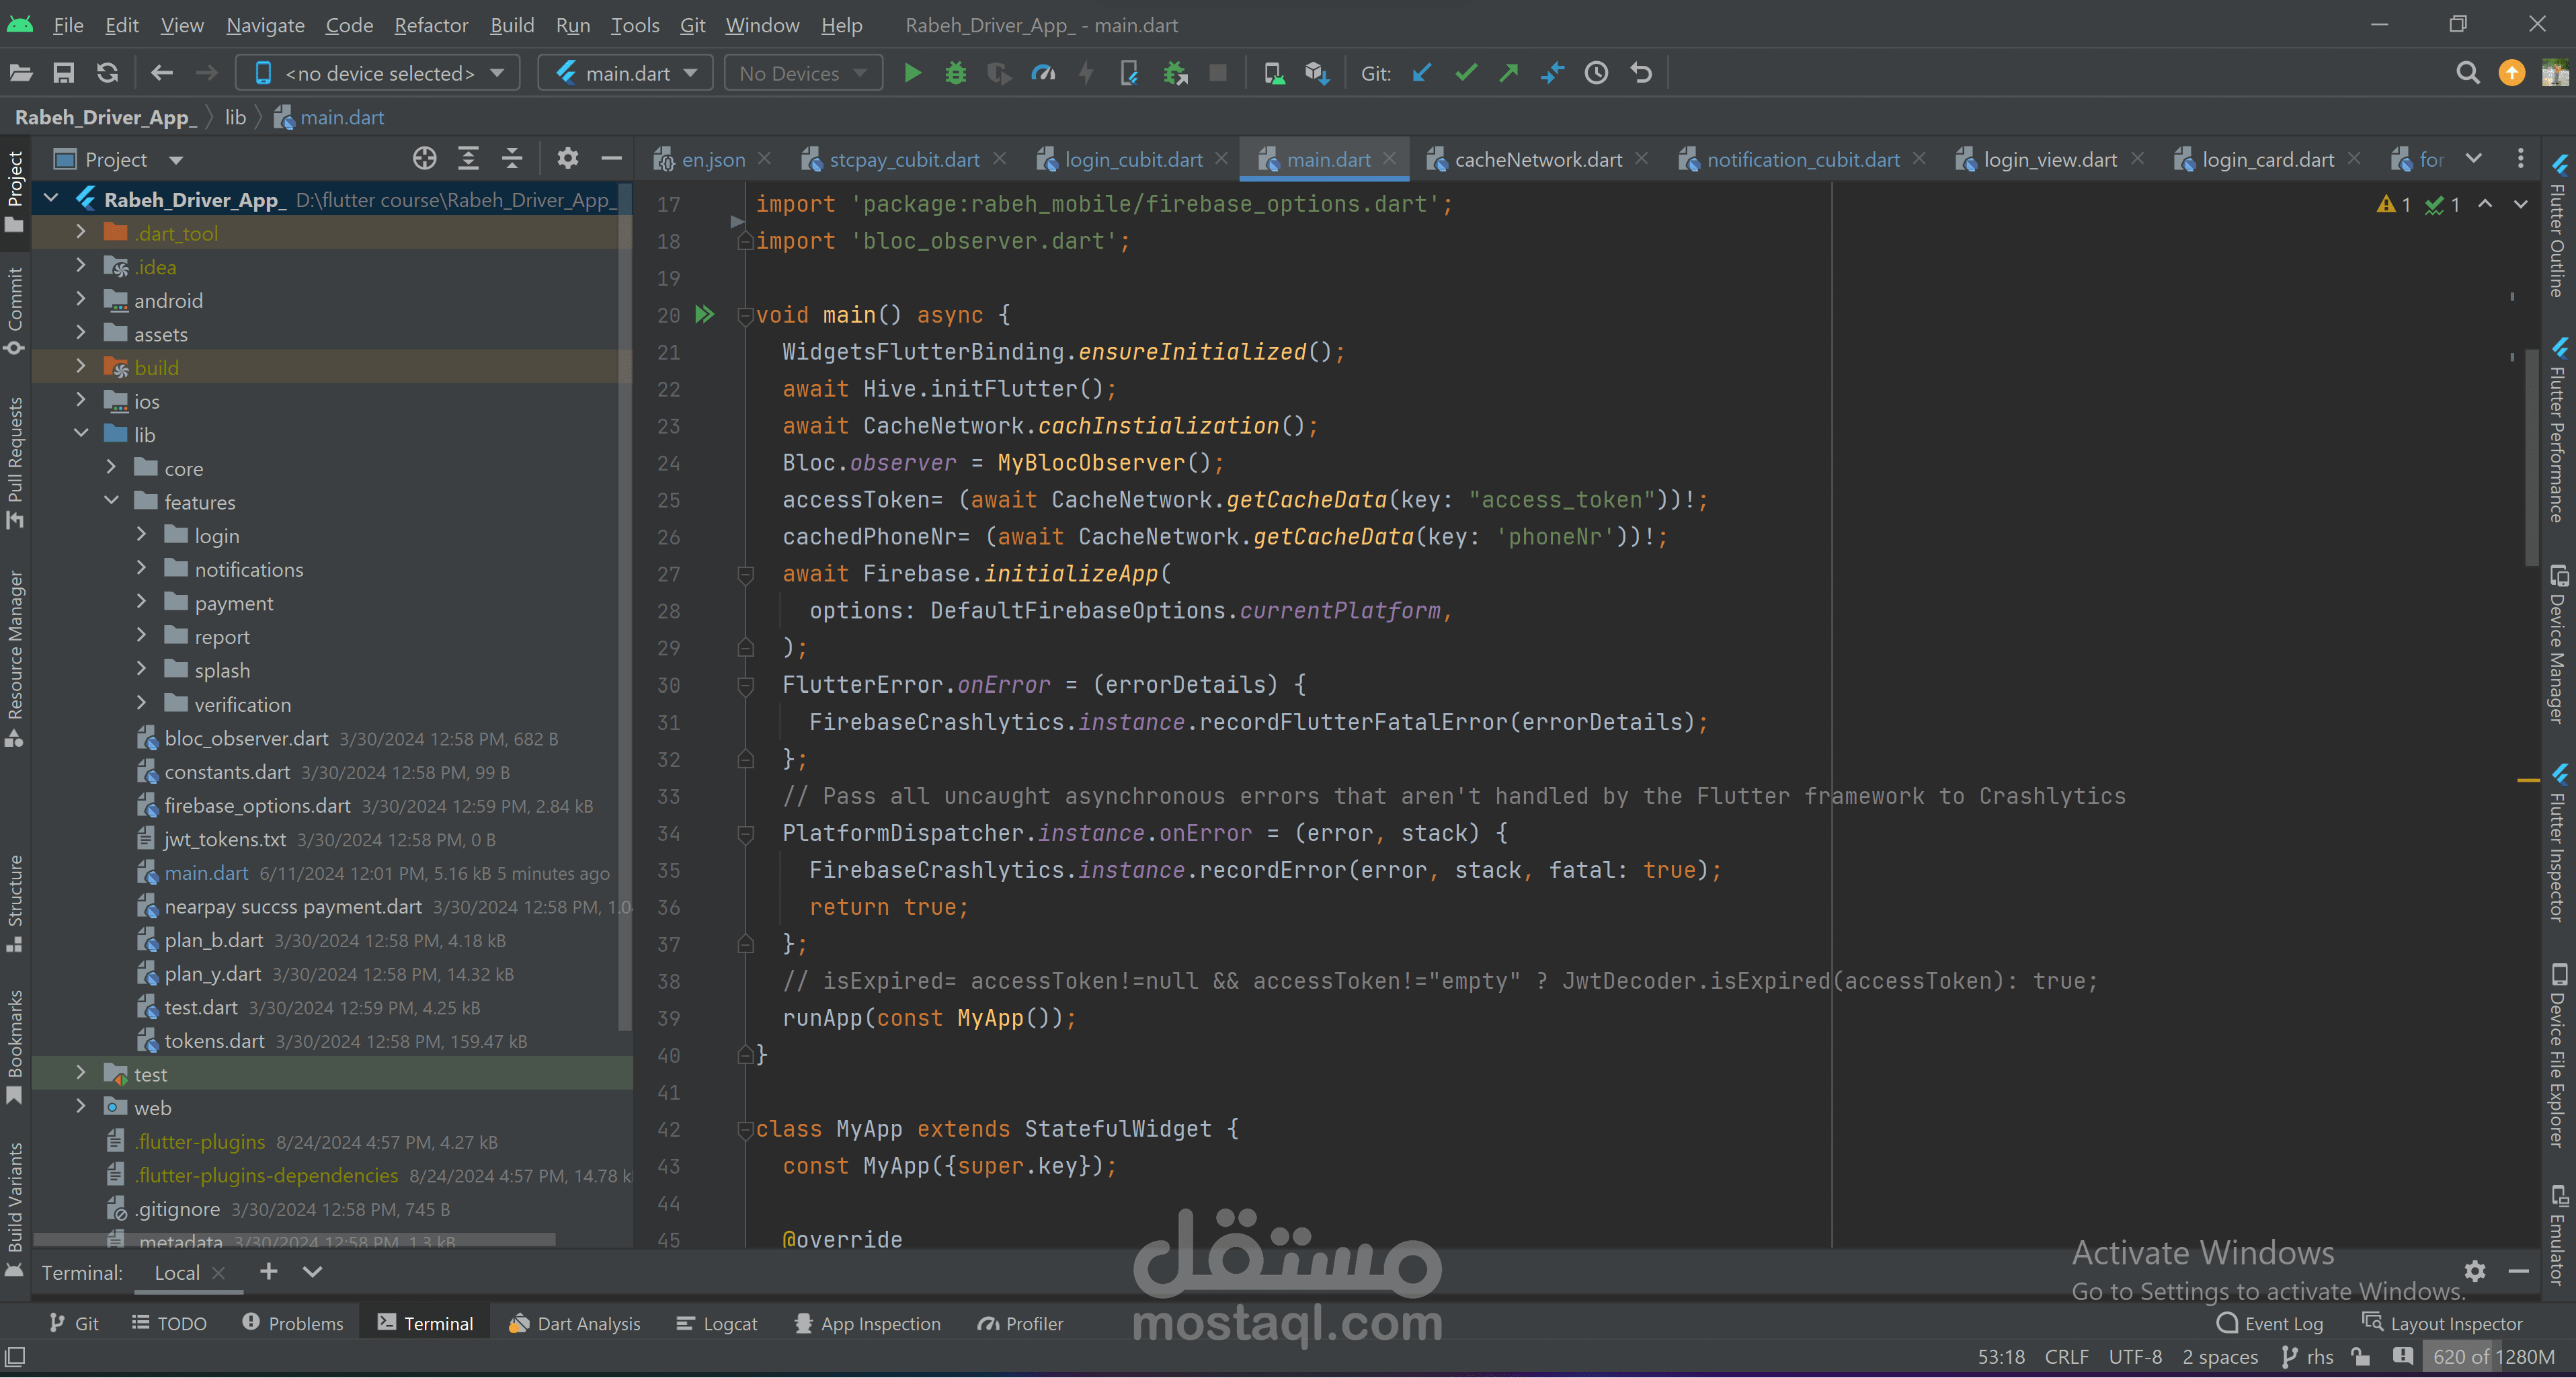
Task: Click the green Run app button
Action: tap(912, 73)
